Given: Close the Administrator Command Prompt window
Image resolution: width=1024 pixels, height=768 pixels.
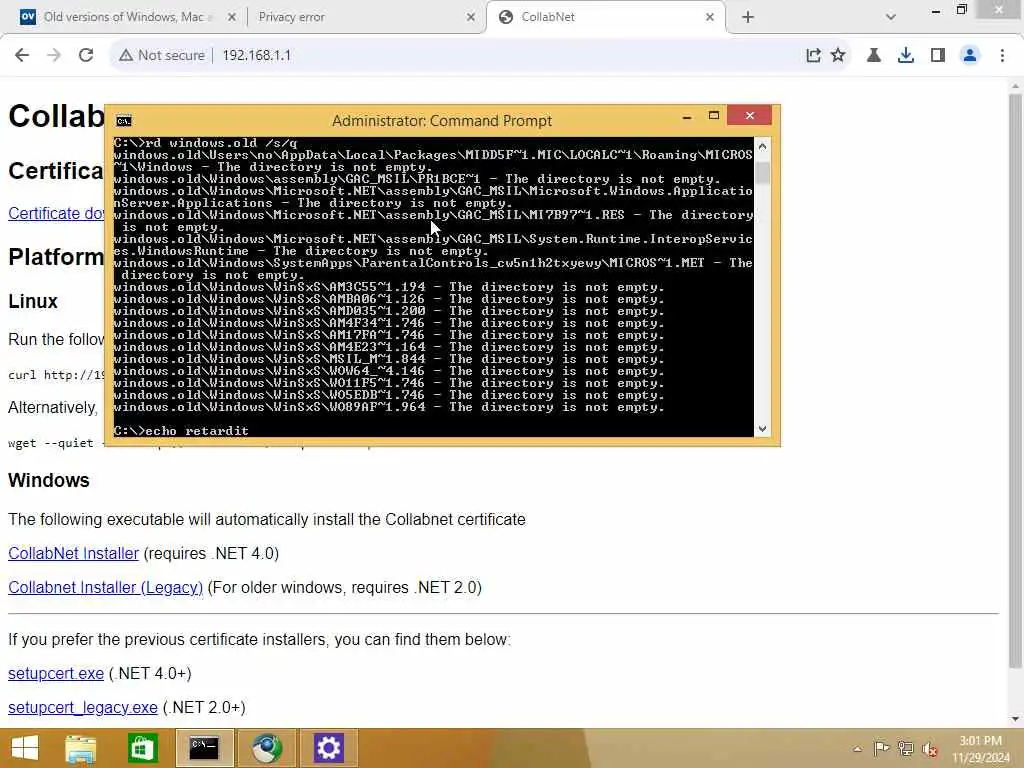Looking at the screenshot, I should (749, 116).
